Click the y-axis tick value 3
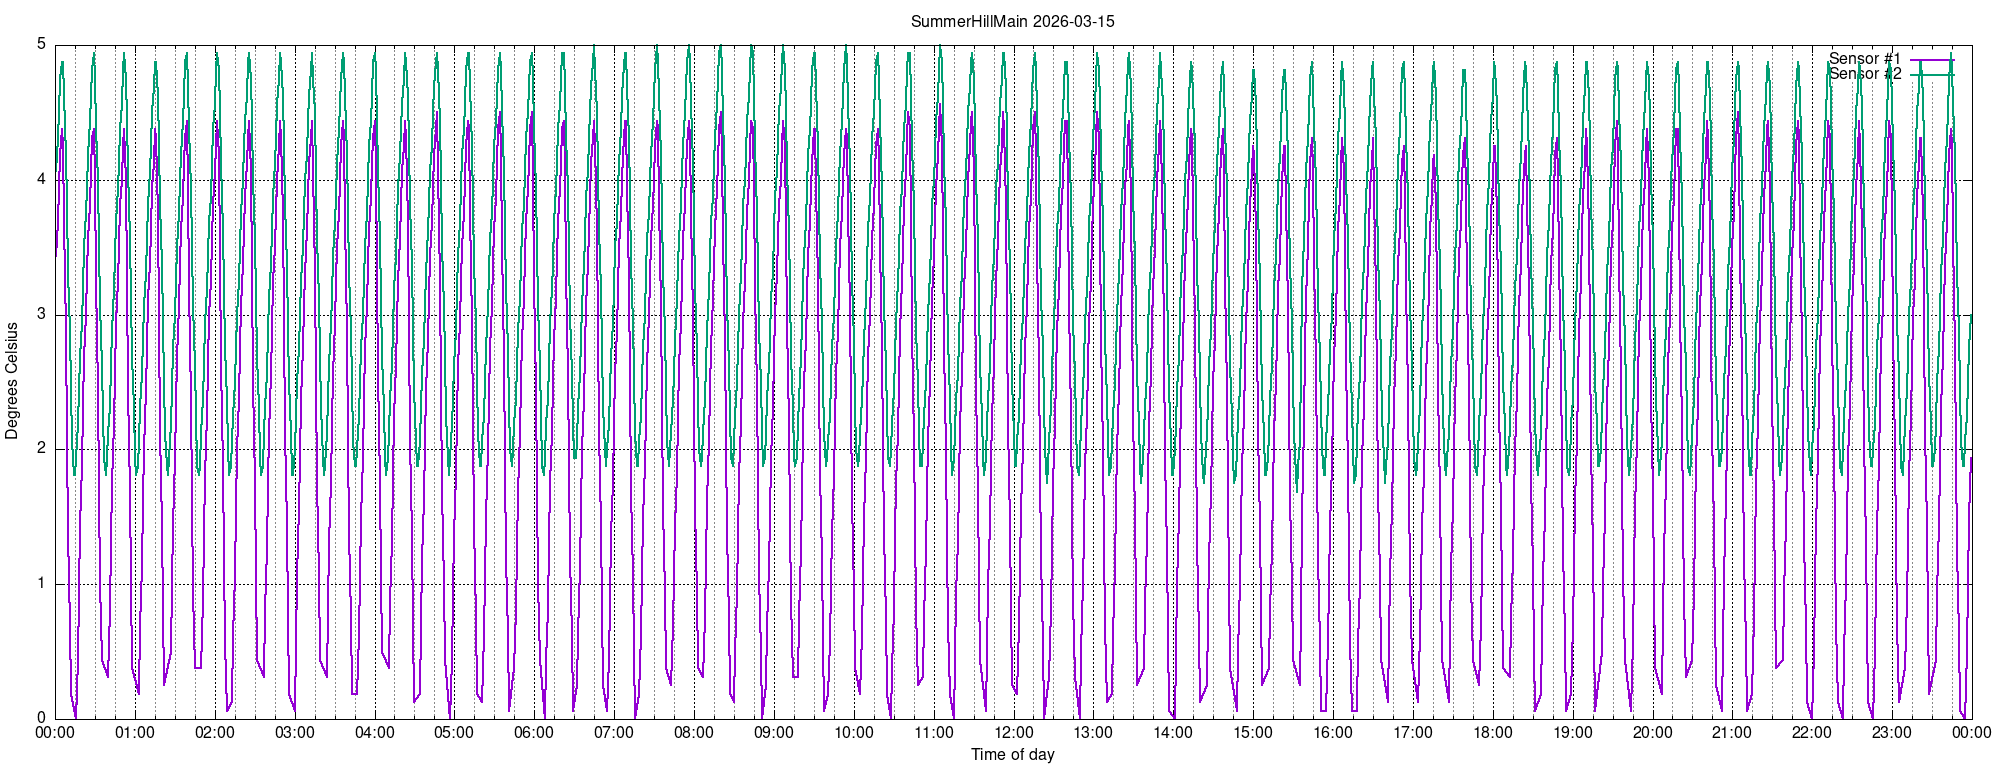Screen dimensions: 2000x768 click(x=41, y=314)
